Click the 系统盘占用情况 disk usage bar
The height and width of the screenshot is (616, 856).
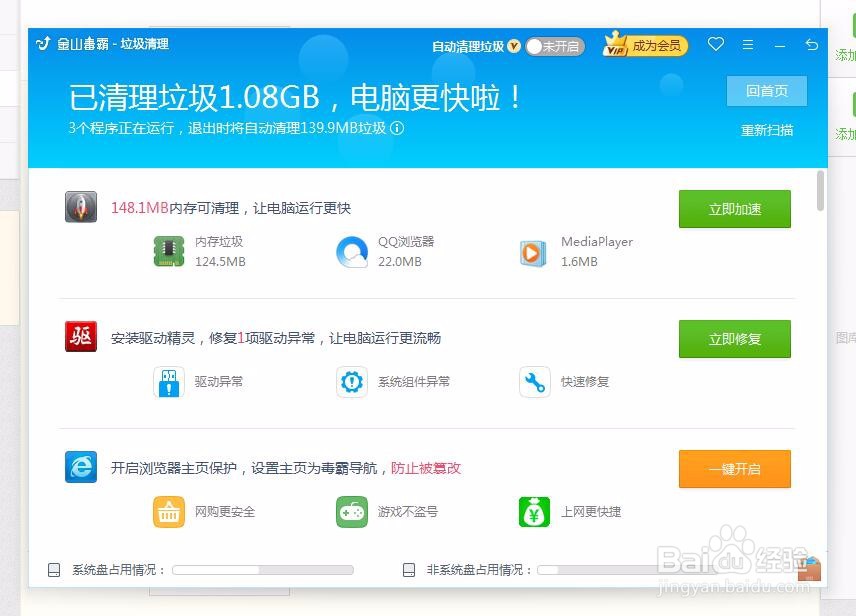(262, 570)
